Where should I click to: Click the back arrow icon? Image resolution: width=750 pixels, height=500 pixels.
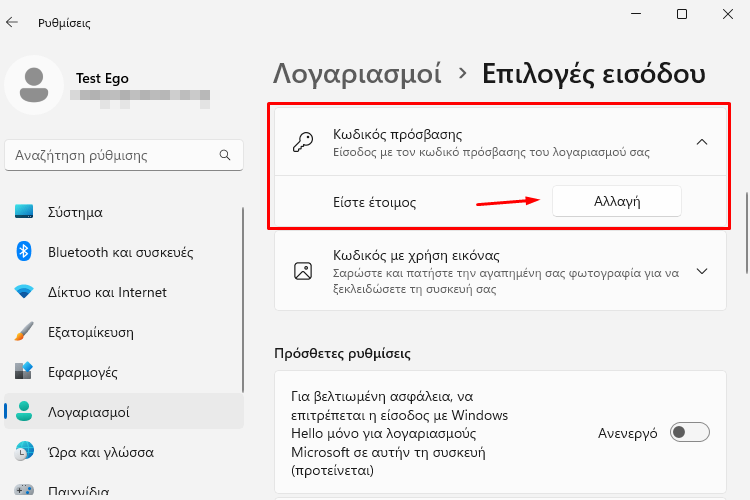[x=12, y=22]
